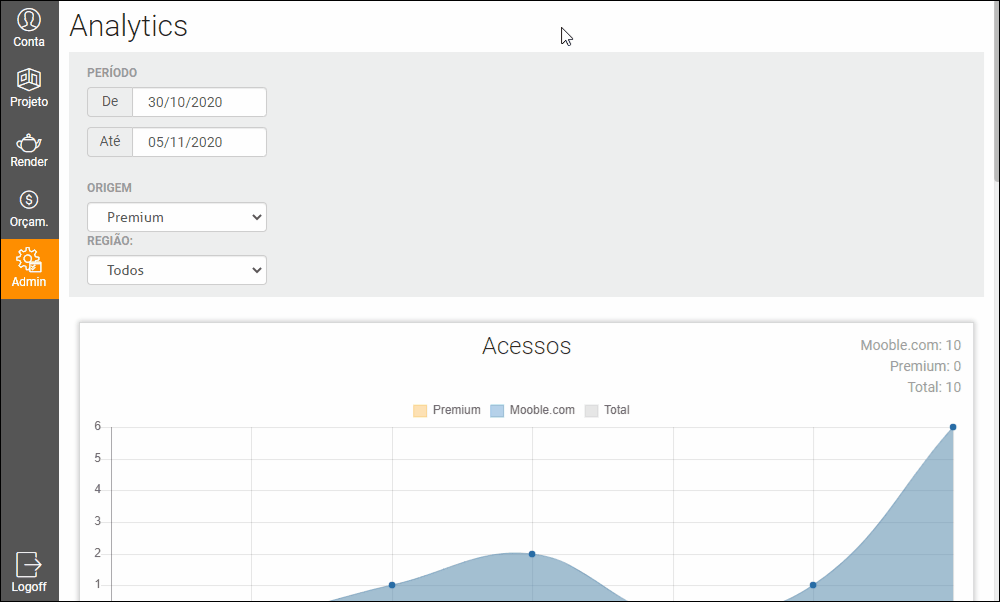This screenshot has height=602, width=1000.
Task: Open the Conta account icon
Action: click(29, 20)
